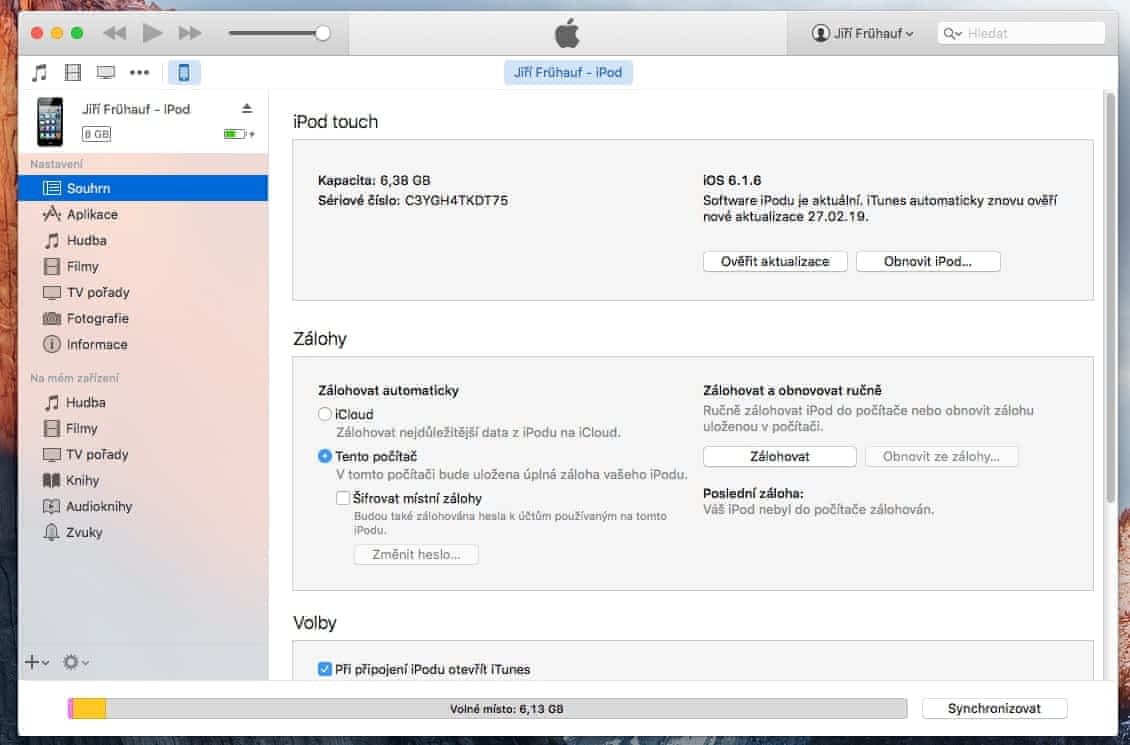Click the Audioknihy icon

(x=51, y=507)
